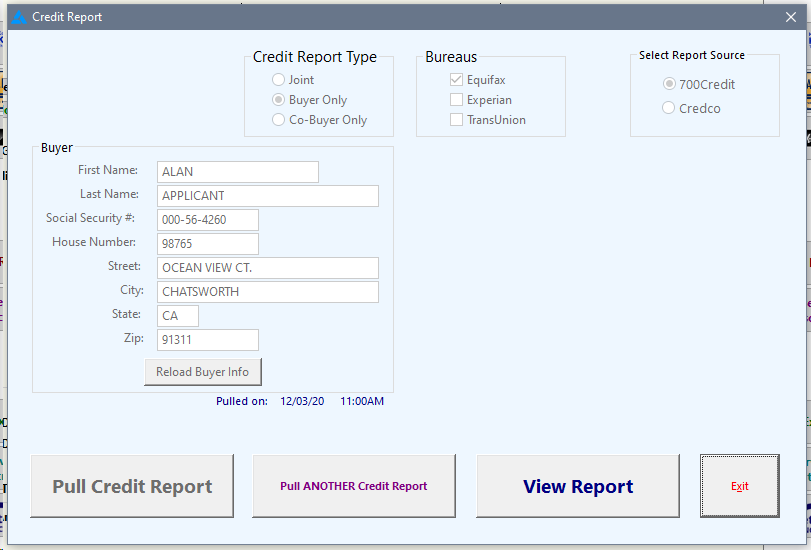Click the First Name field
The height and width of the screenshot is (550, 811).
pyautogui.click(x=237, y=172)
